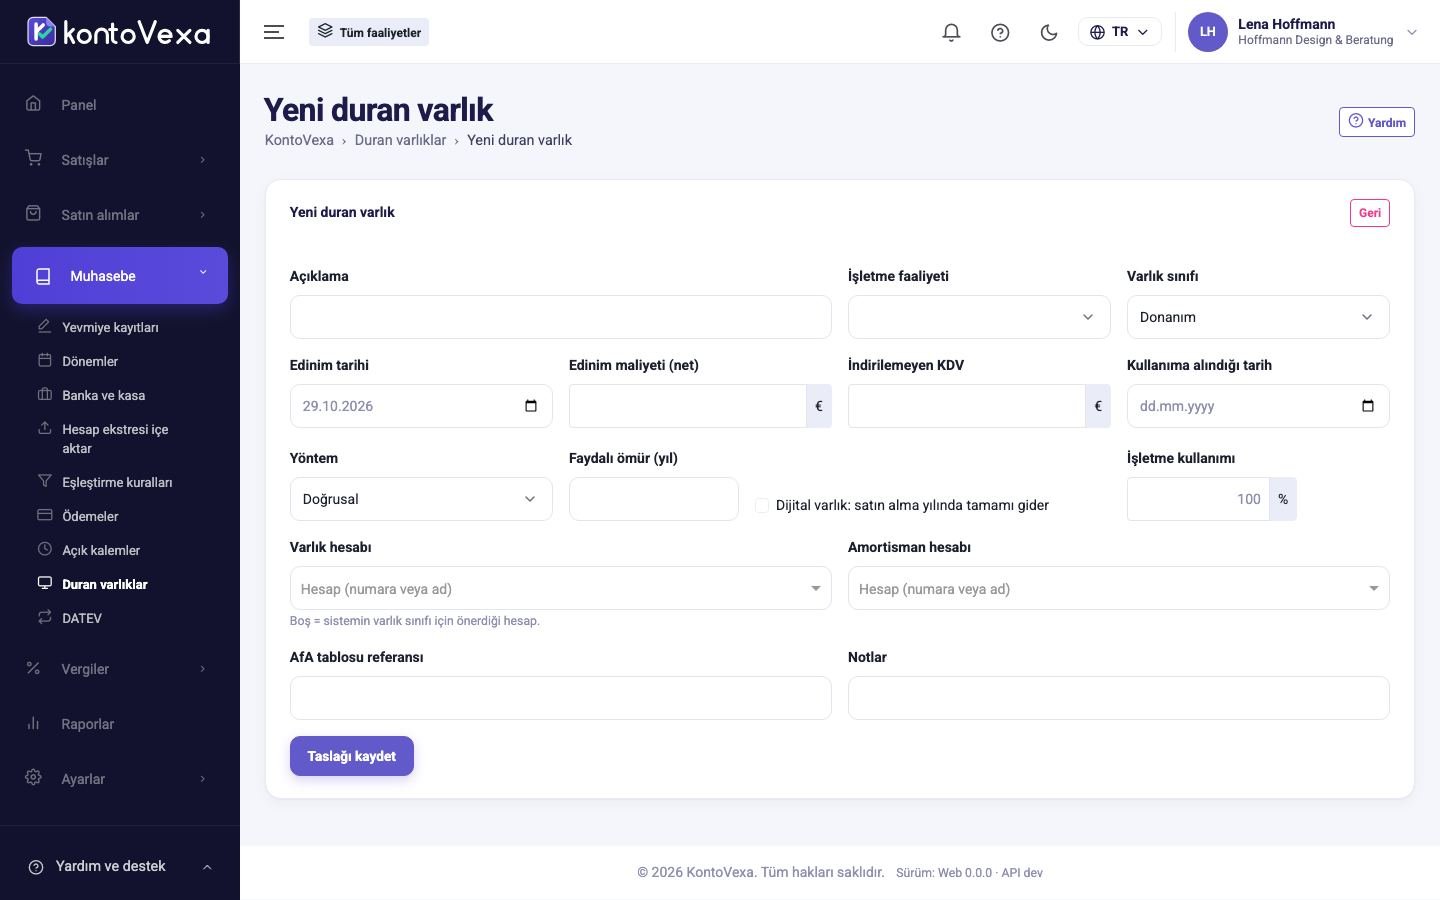
Task: Click the help question mark icon in header
Action: [1000, 32]
